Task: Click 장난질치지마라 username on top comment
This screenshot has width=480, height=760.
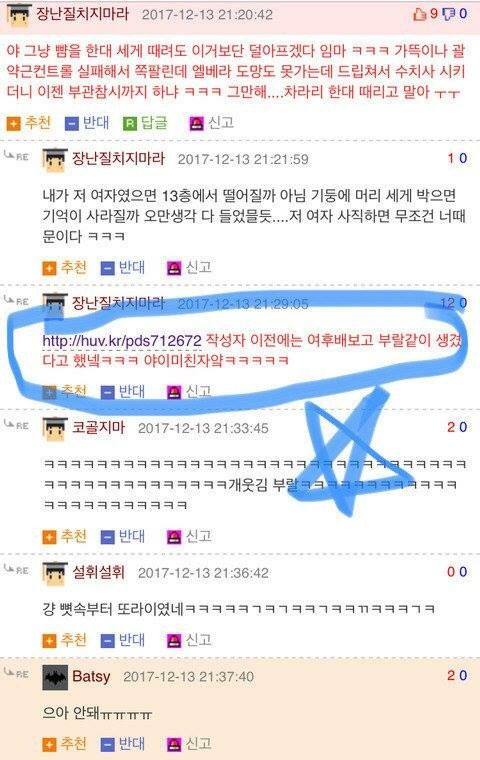Action: tap(82, 14)
